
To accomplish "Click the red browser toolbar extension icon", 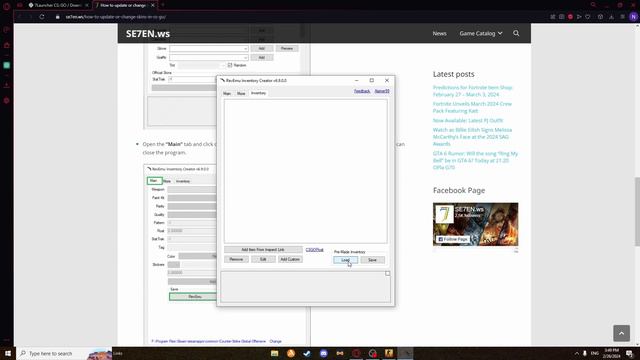I will 570,17.
